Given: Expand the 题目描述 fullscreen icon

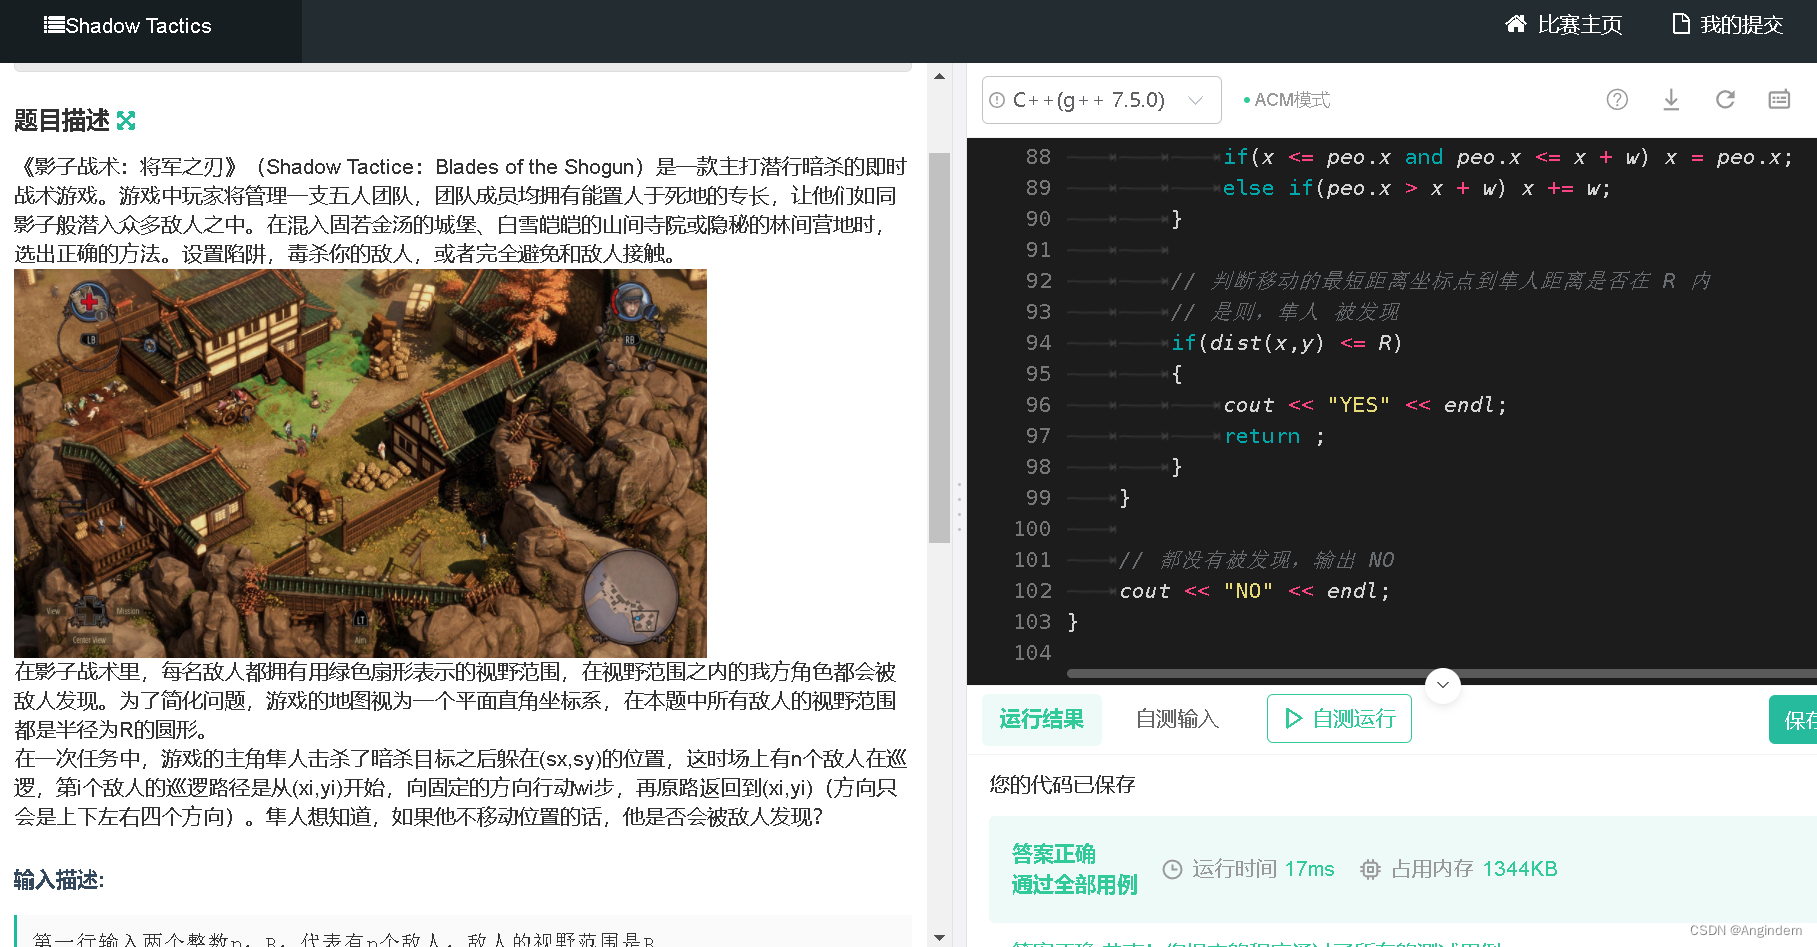Looking at the screenshot, I should (126, 121).
